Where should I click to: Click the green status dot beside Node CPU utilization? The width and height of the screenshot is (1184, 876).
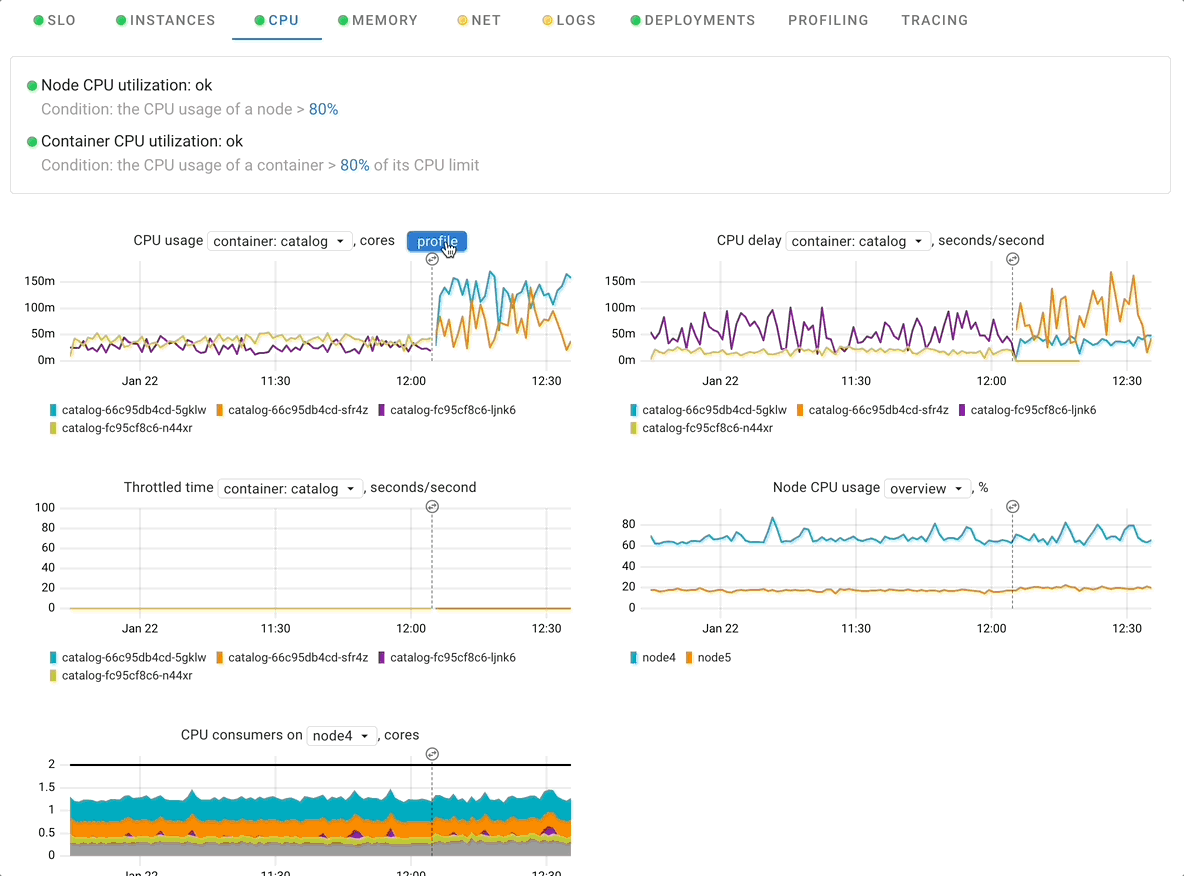pyautogui.click(x=32, y=86)
